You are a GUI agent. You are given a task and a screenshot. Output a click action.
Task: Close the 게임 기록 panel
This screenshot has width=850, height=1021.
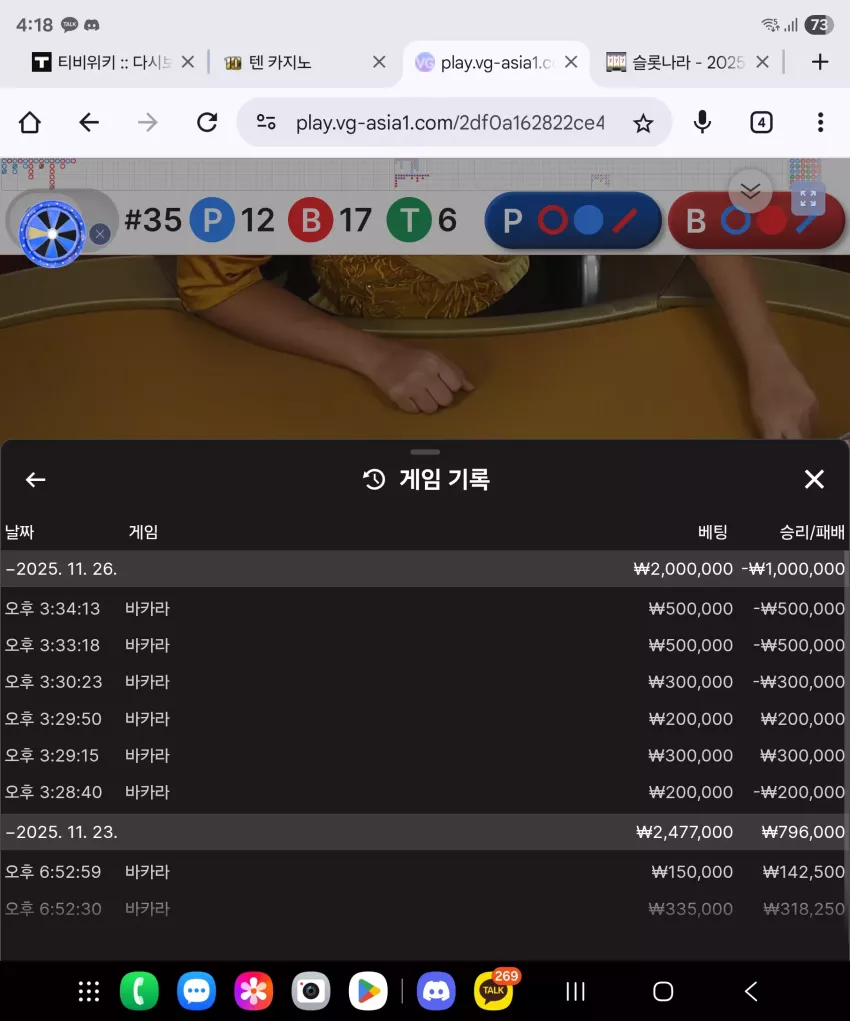(814, 480)
